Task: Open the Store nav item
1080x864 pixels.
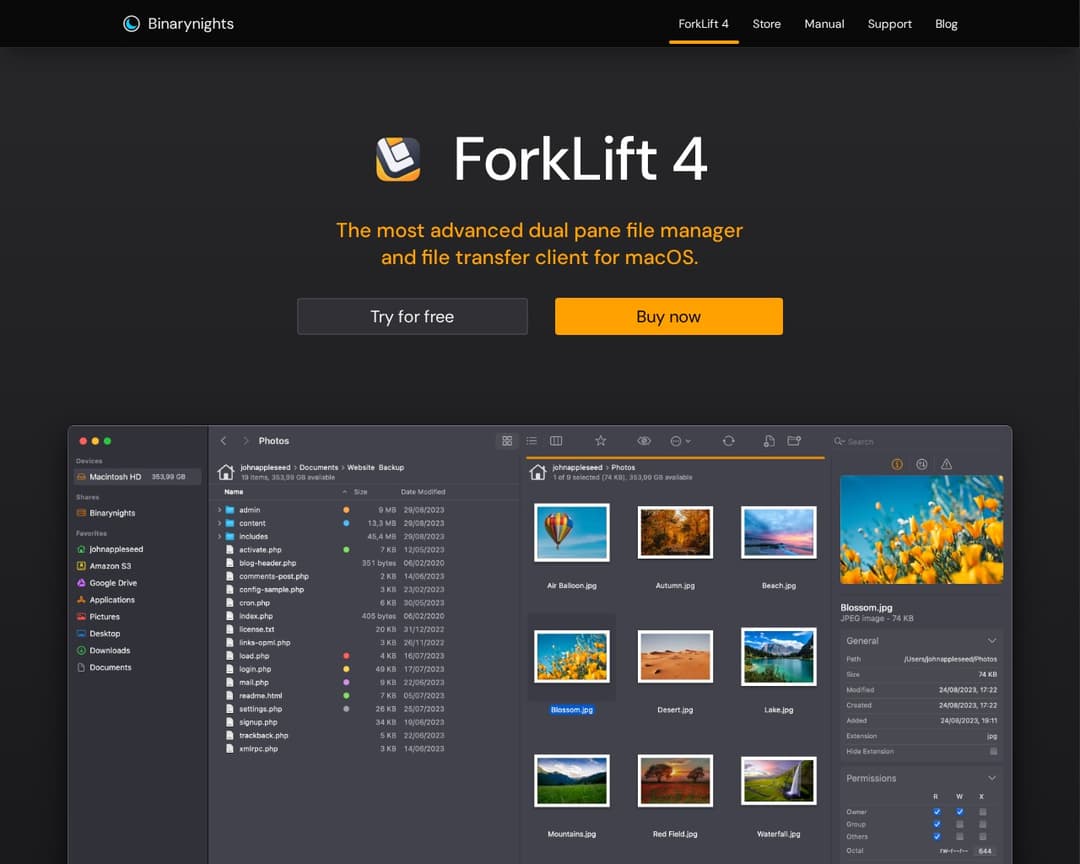Action: point(767,24)
